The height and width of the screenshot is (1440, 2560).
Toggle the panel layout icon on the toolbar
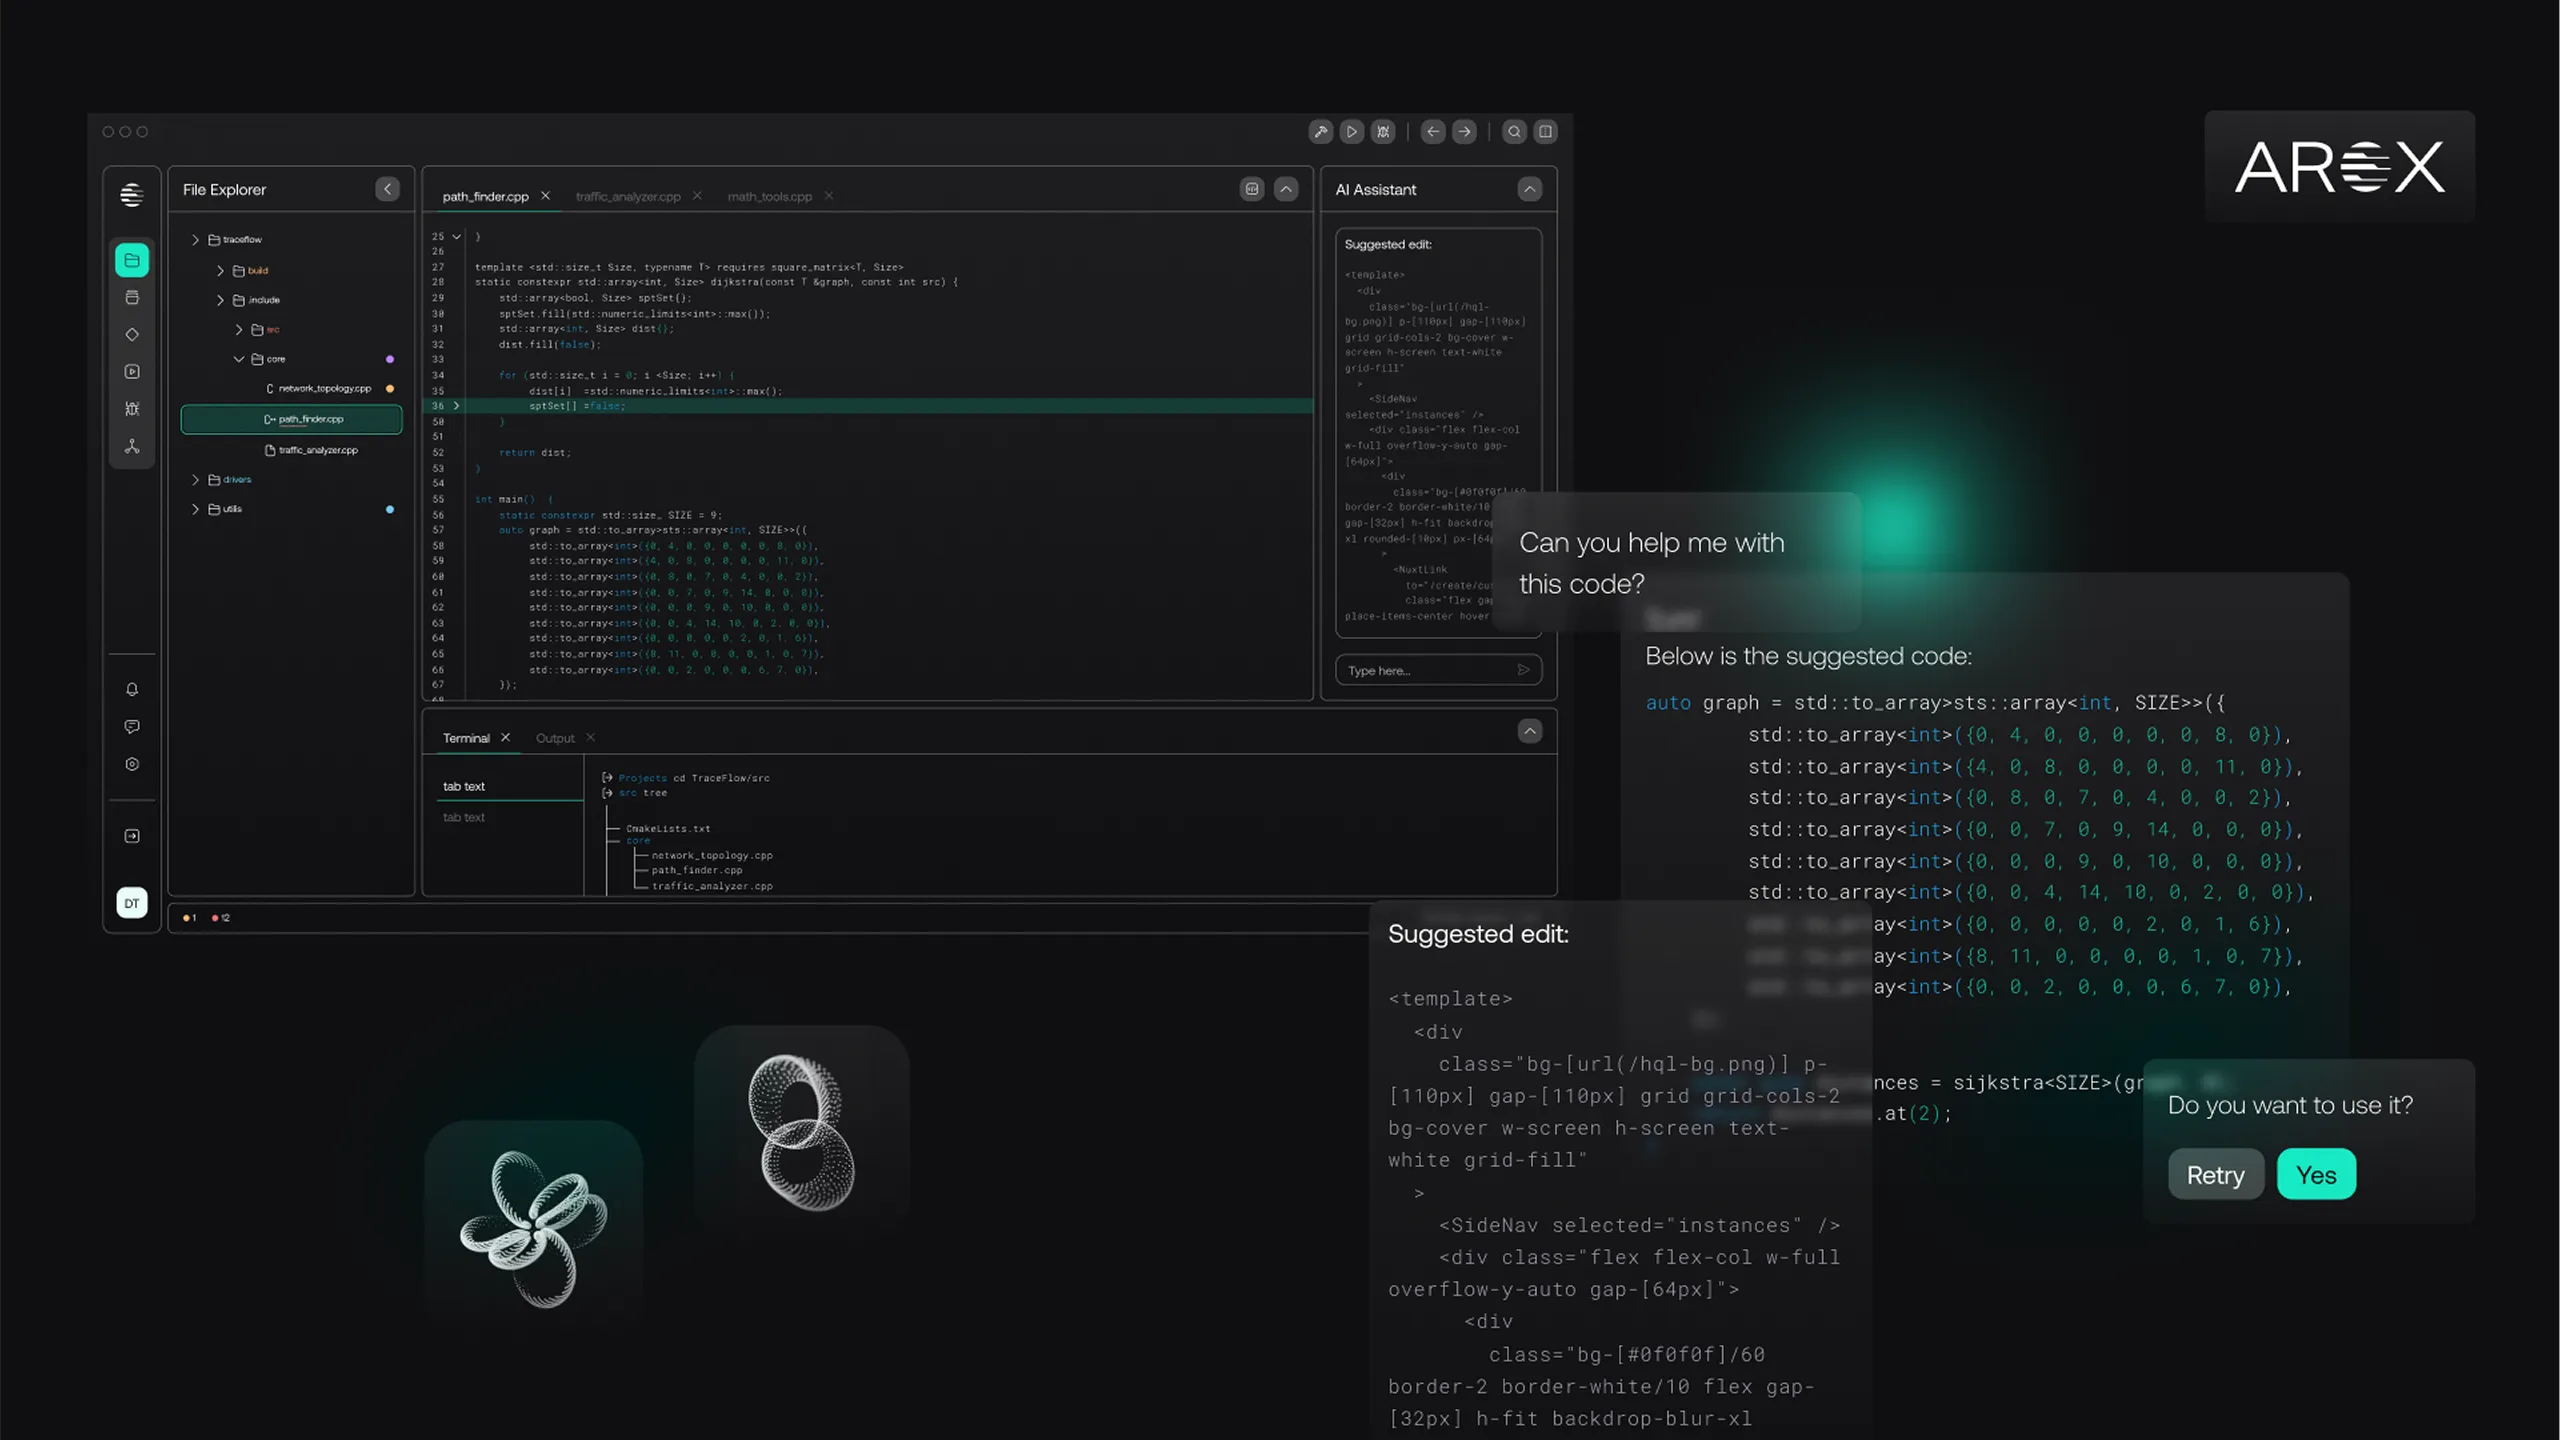click(x=1545, y=131)
